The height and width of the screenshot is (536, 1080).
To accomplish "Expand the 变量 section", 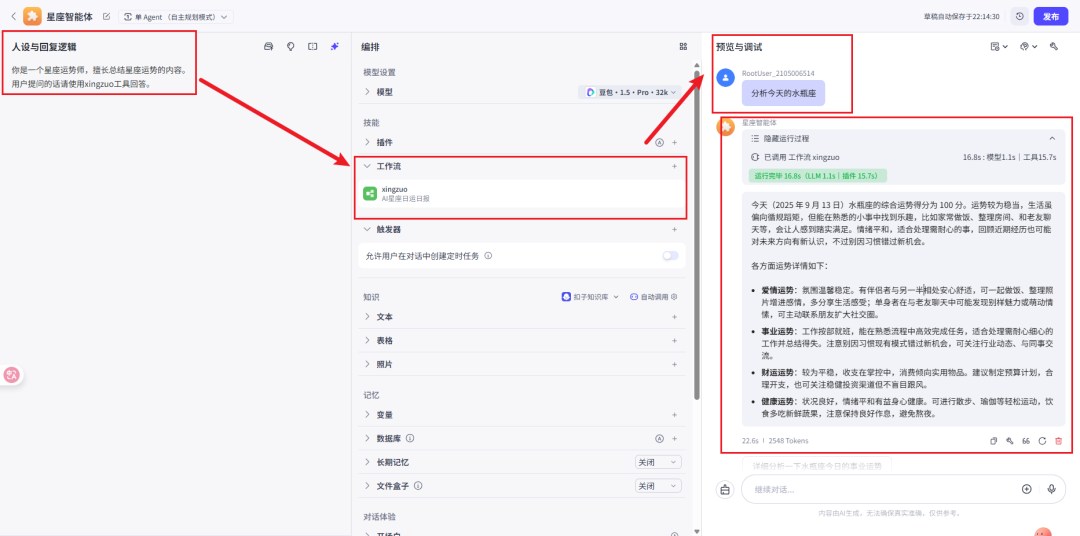I will coord(367,415).
